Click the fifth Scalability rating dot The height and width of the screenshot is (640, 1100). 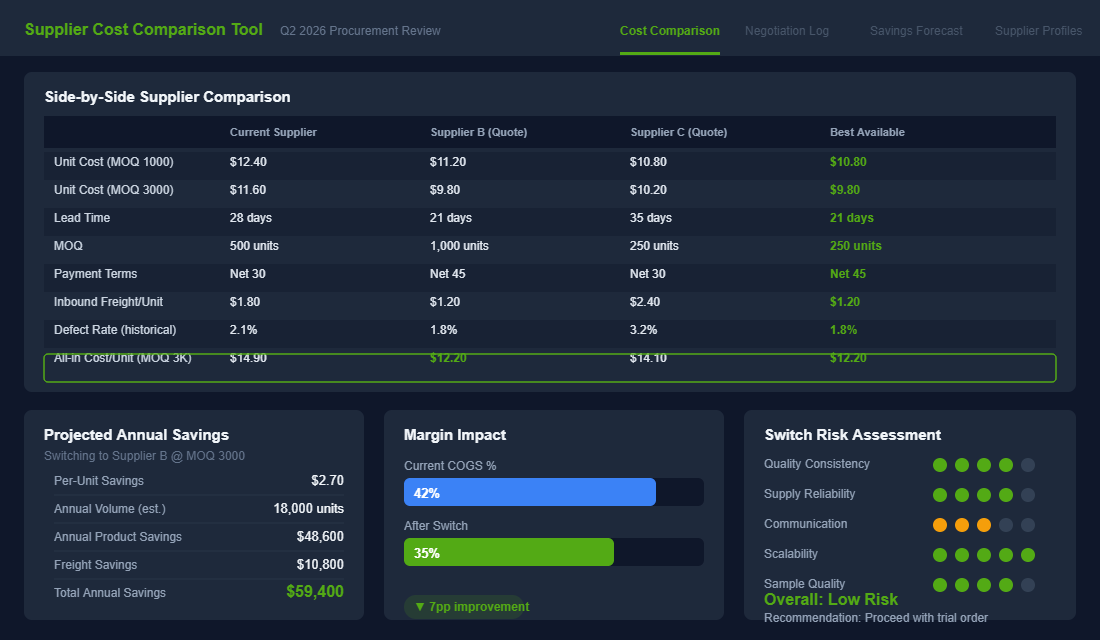(x=1028, y=554)
